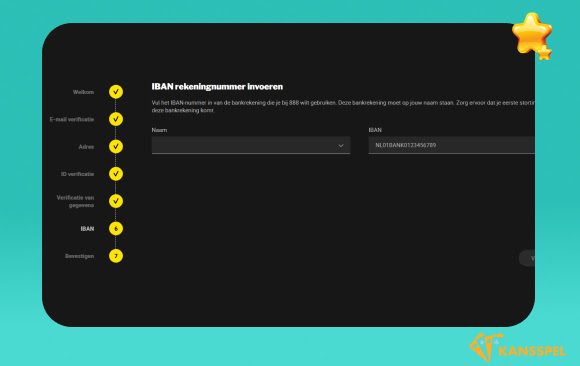Image resolution: width=580 pixels, height=366 pixels.
Task: Click the ID verificatie step label
Action: (x=77, y=174)
